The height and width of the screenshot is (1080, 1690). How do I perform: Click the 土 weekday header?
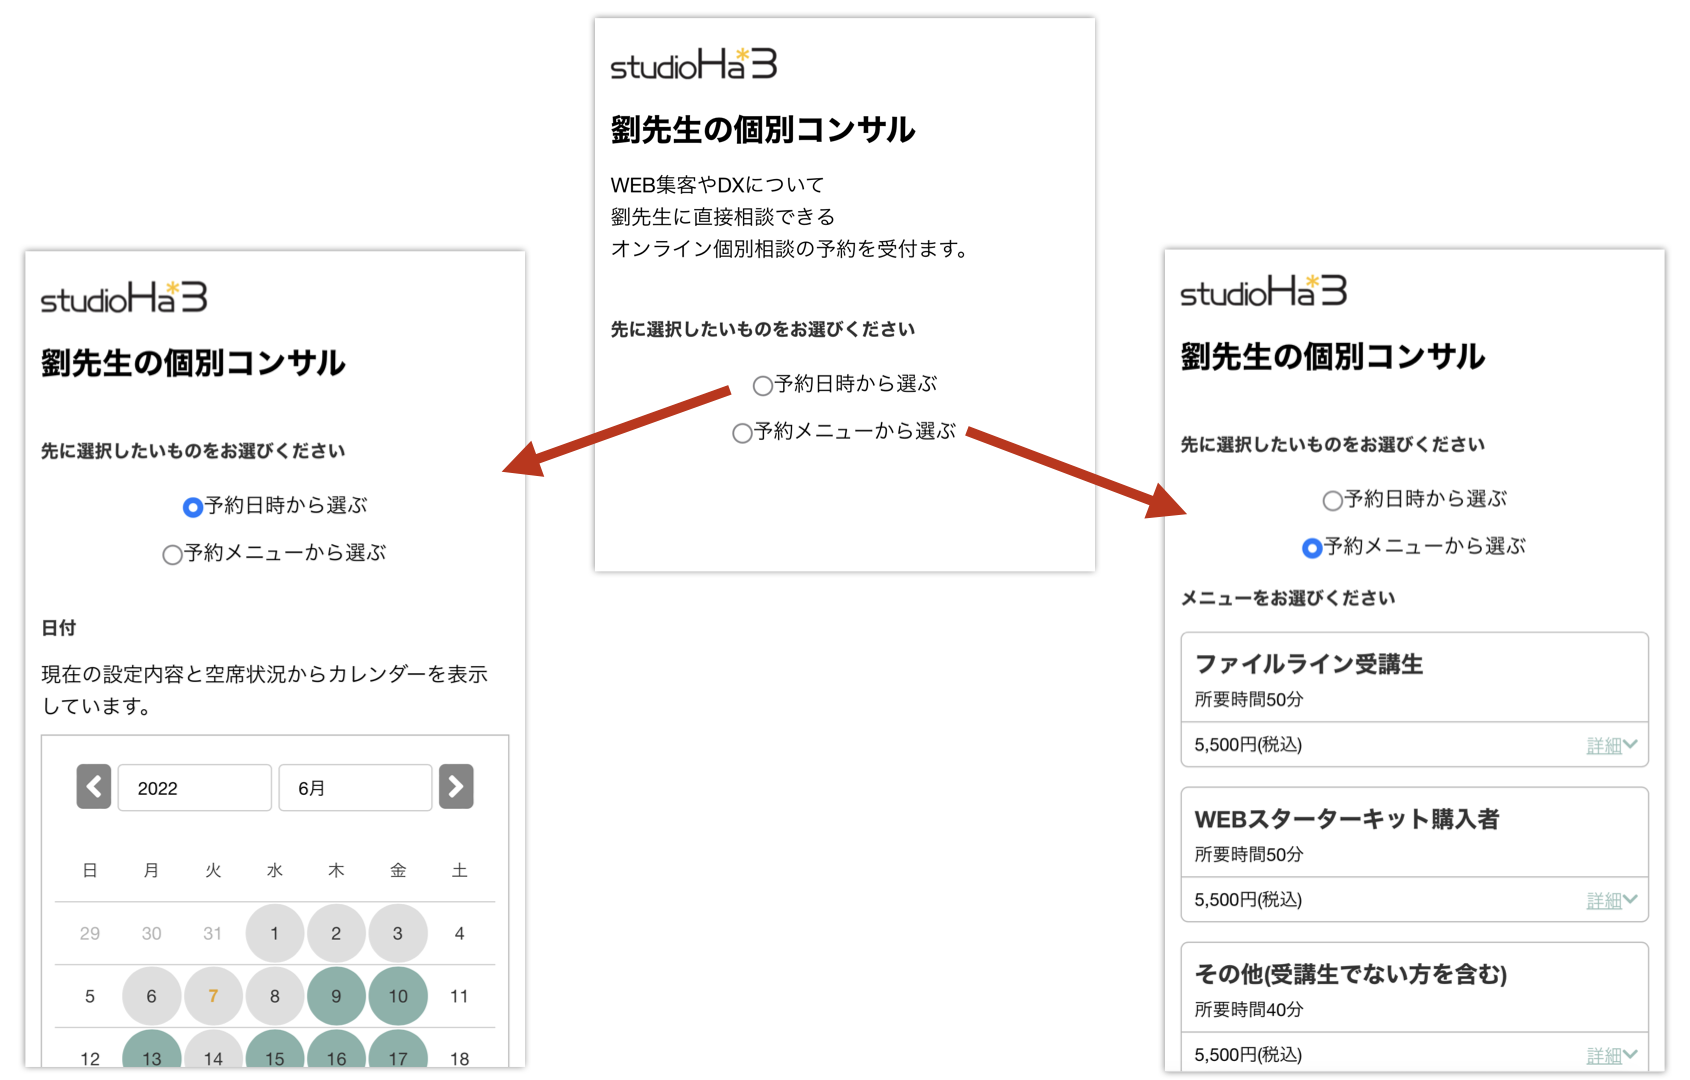(460, 870)
